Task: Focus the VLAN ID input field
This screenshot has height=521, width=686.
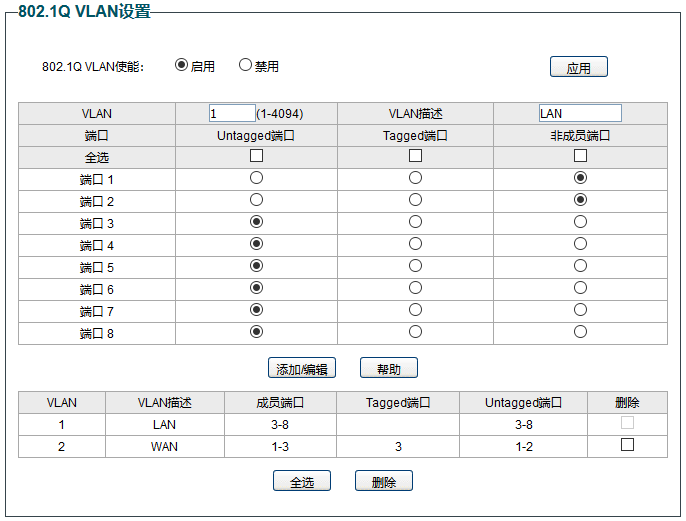Action: (x=232, y=113)
